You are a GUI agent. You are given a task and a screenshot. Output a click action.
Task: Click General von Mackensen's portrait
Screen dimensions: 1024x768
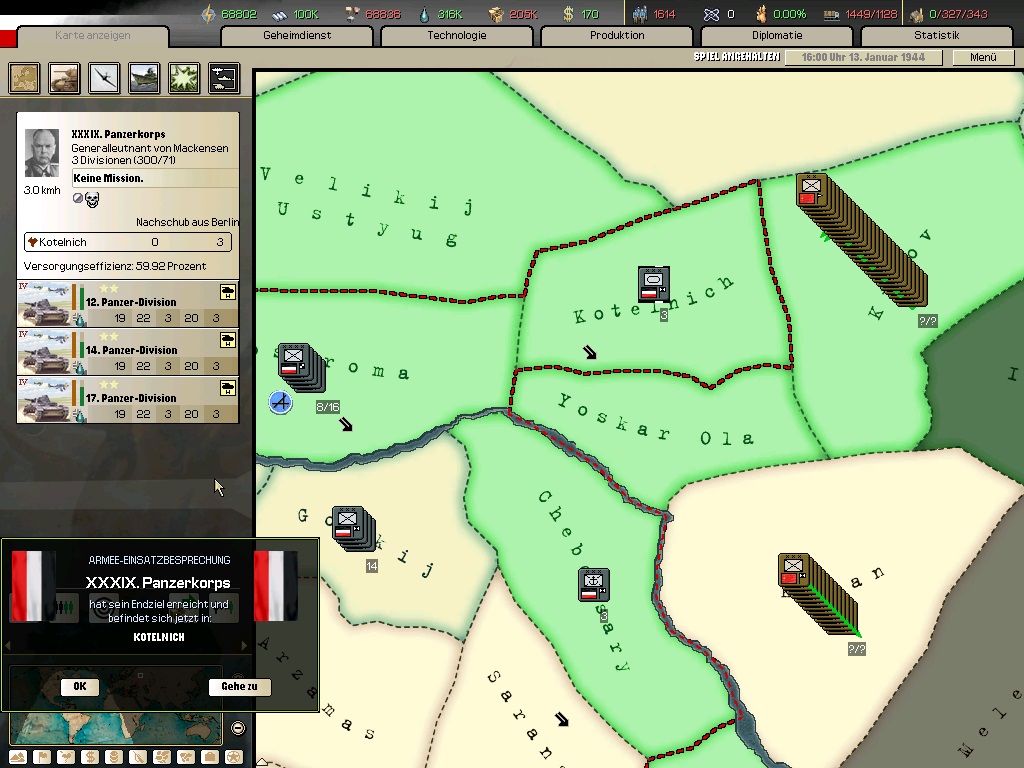[x=42, y=153]
